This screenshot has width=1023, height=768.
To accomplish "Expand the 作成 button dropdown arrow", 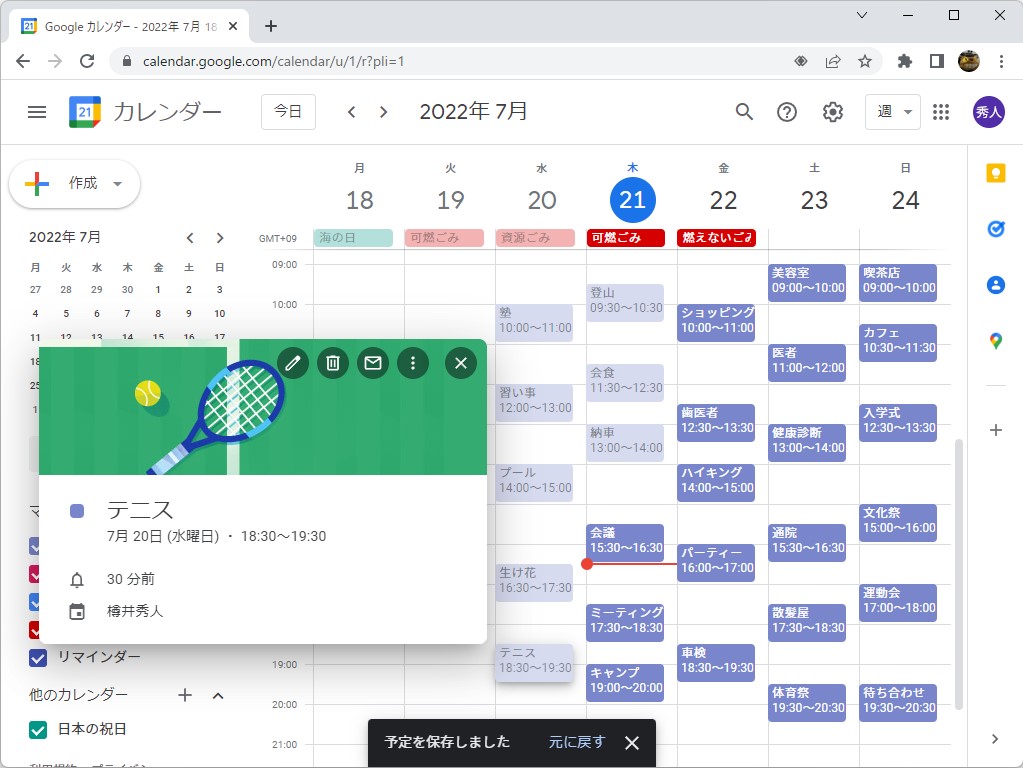I will click(117, 184).
